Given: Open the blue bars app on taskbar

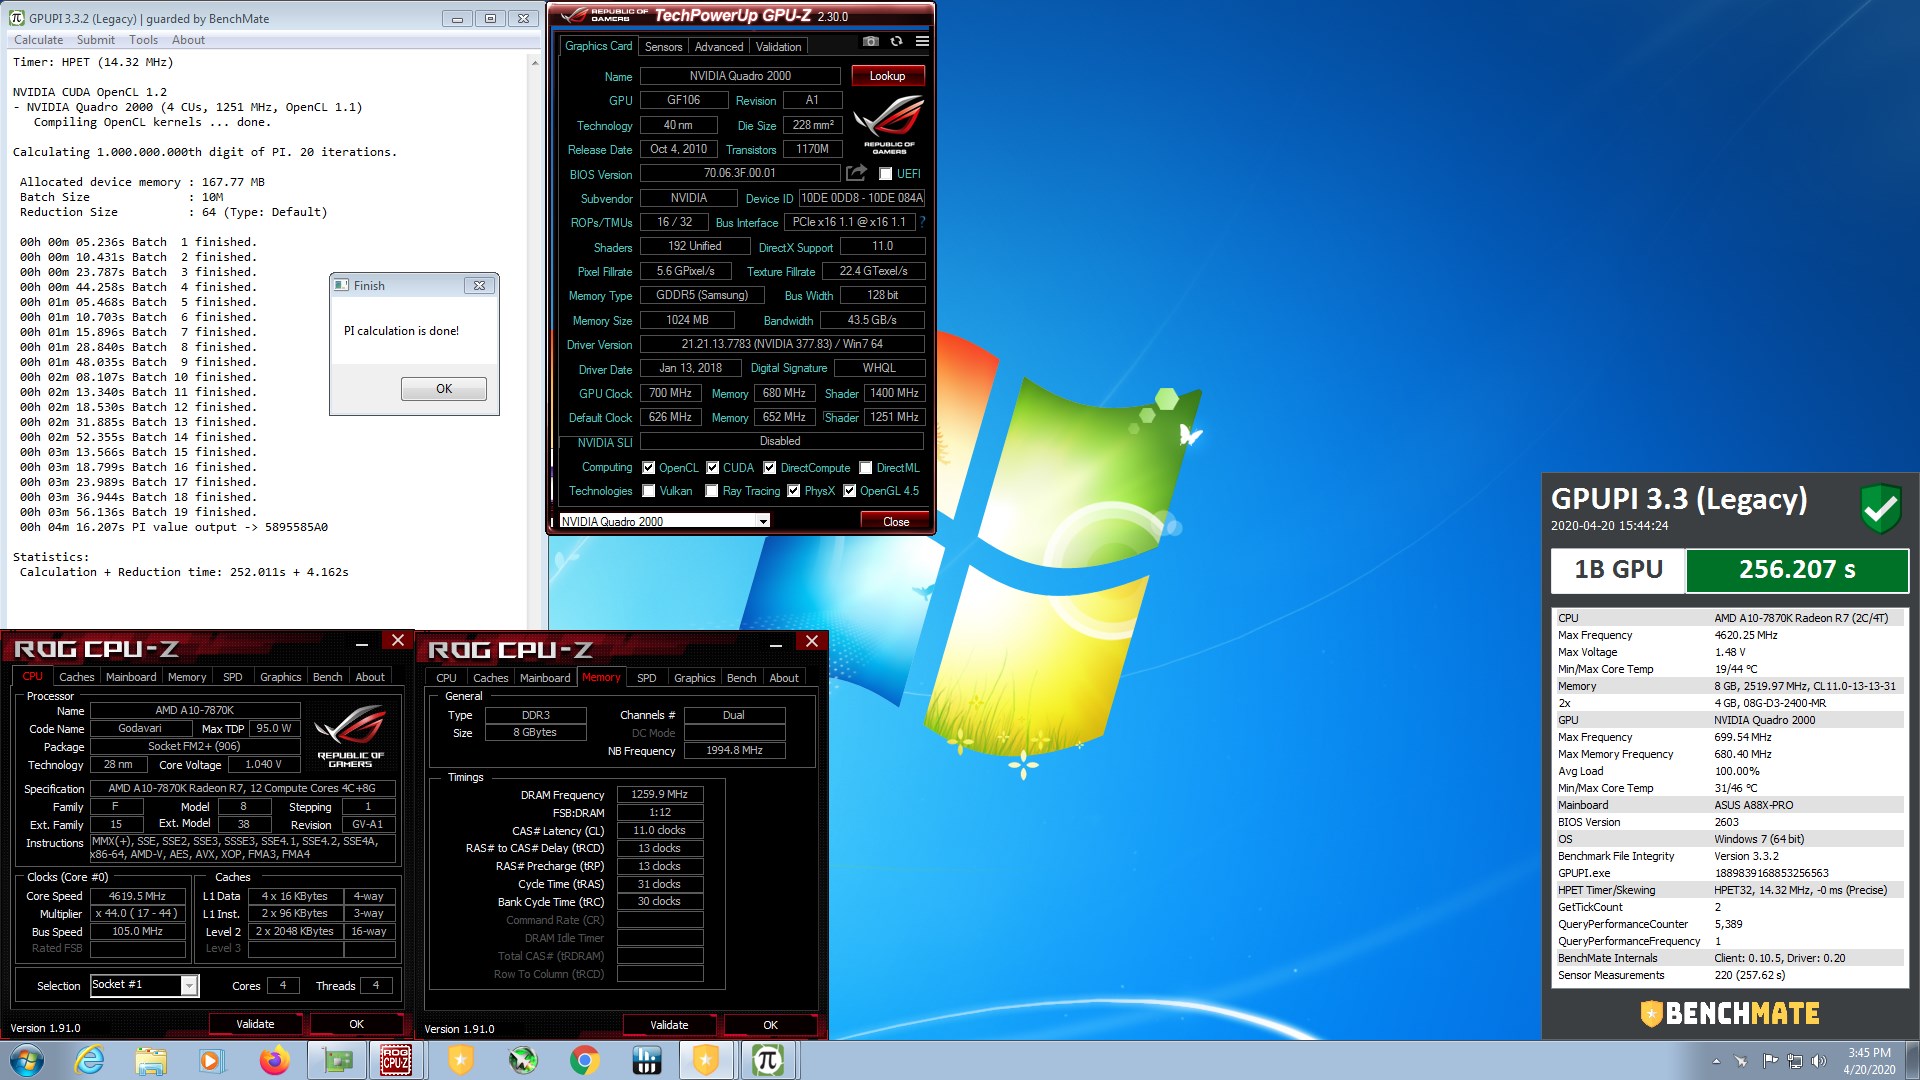Looking at the screenshot, I should click(647, 1060).
